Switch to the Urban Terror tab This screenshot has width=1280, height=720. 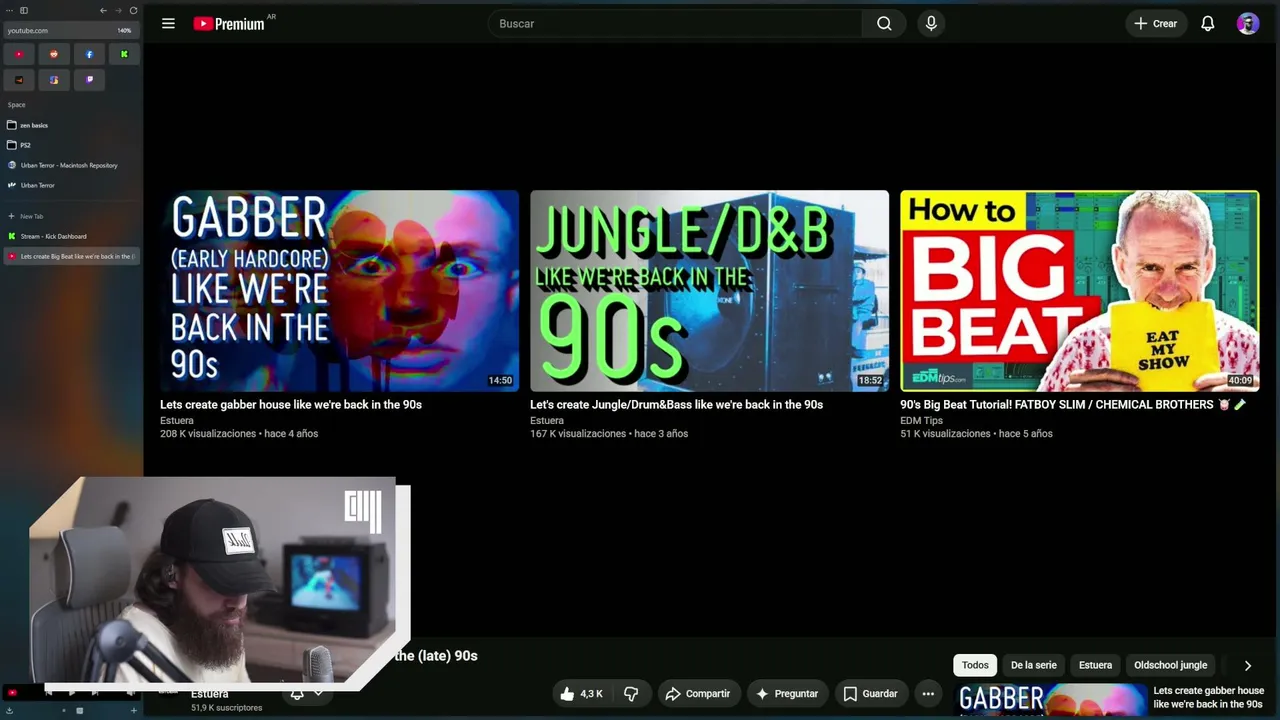[70, 185]
